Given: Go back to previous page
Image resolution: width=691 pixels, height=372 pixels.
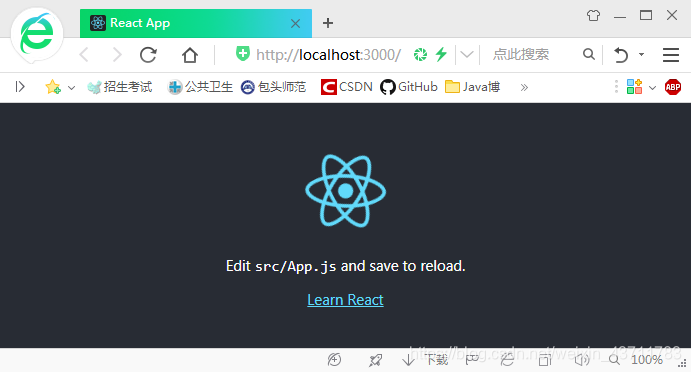Looking at the screenshot, I should tap(85, 55).
